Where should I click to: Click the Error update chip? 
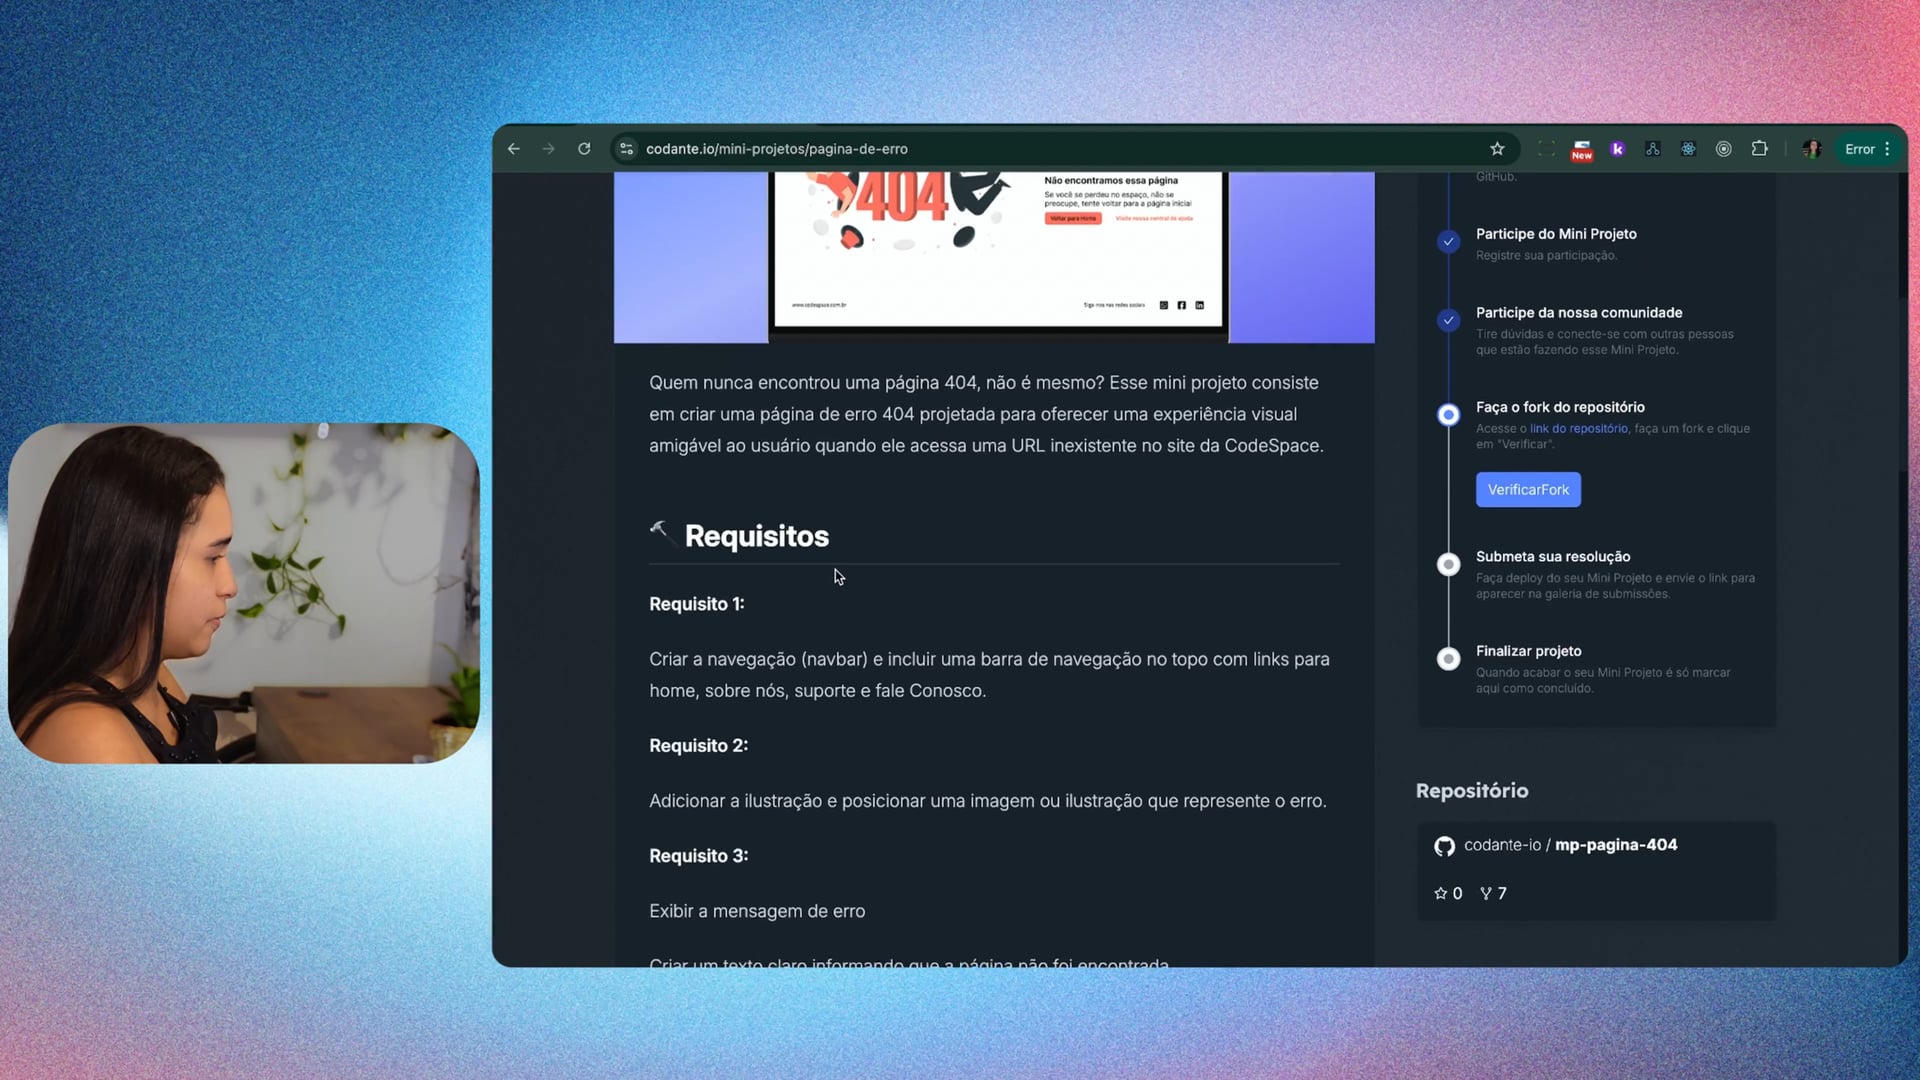click(1859, 149)
